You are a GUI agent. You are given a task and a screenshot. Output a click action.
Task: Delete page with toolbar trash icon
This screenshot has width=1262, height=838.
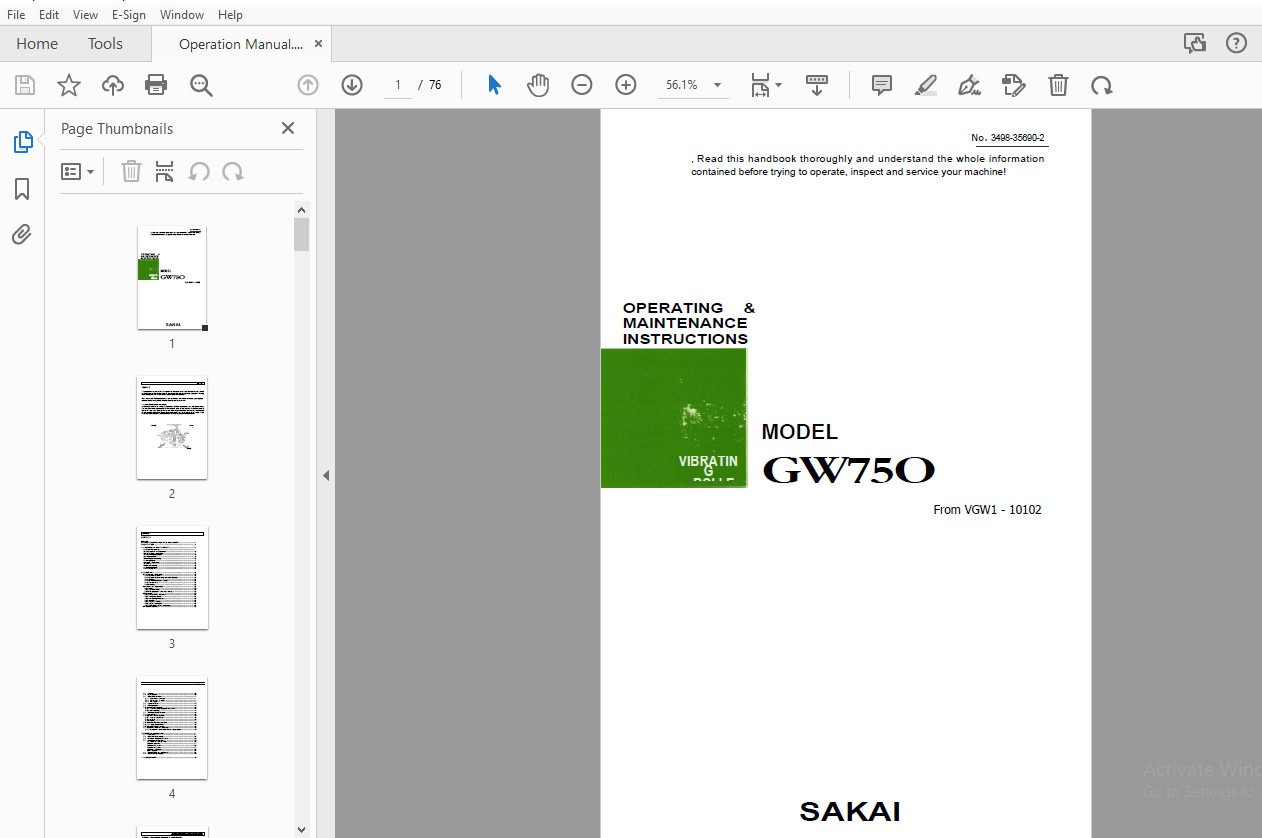point(1058,85)
